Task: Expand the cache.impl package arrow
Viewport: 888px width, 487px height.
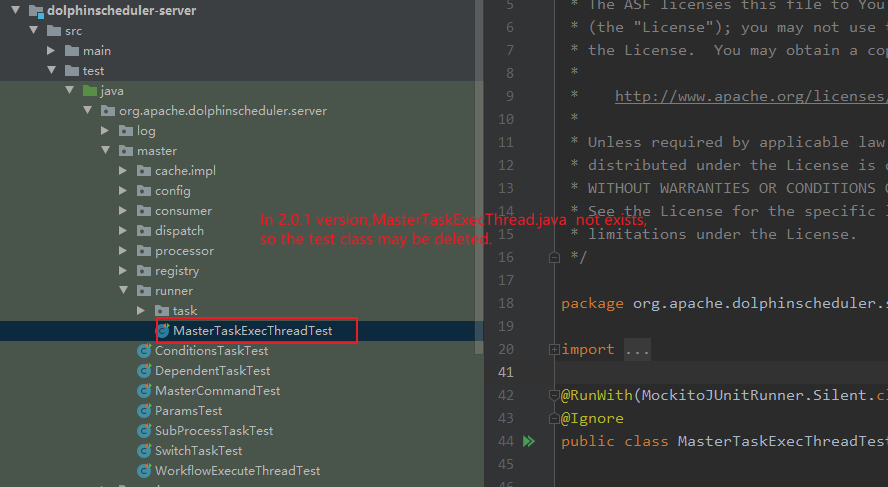Action: click(123, 170)
